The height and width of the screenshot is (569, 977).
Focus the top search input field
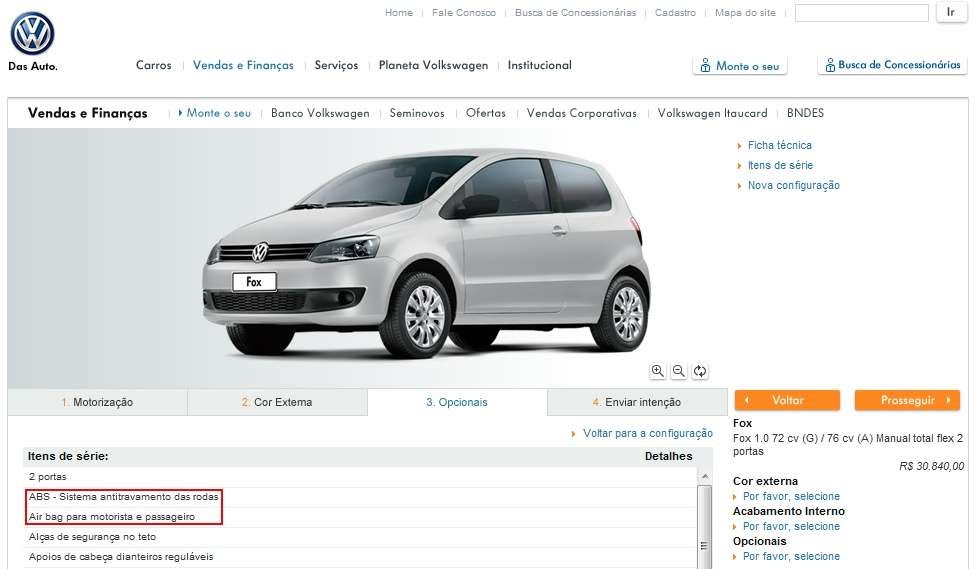coord(862,12)
